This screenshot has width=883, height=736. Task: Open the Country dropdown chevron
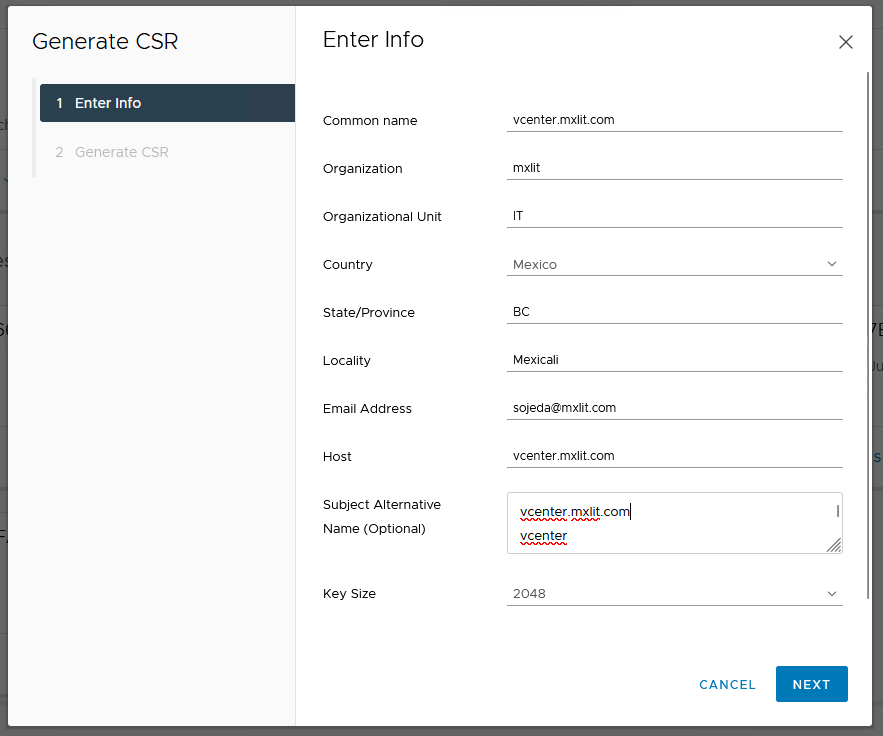(x=832, y=264)
